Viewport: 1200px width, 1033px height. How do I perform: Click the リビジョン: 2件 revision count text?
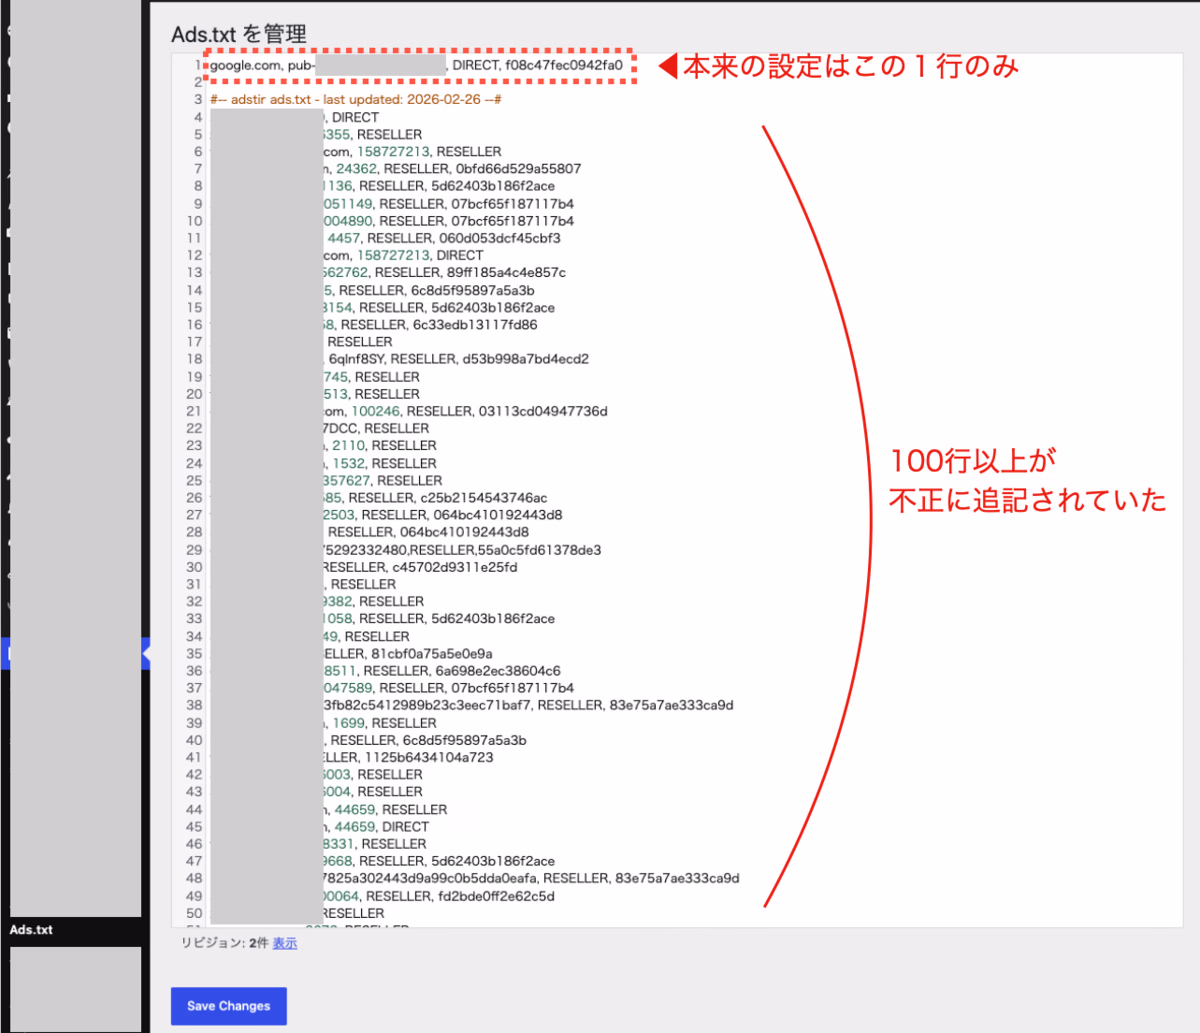225,943
